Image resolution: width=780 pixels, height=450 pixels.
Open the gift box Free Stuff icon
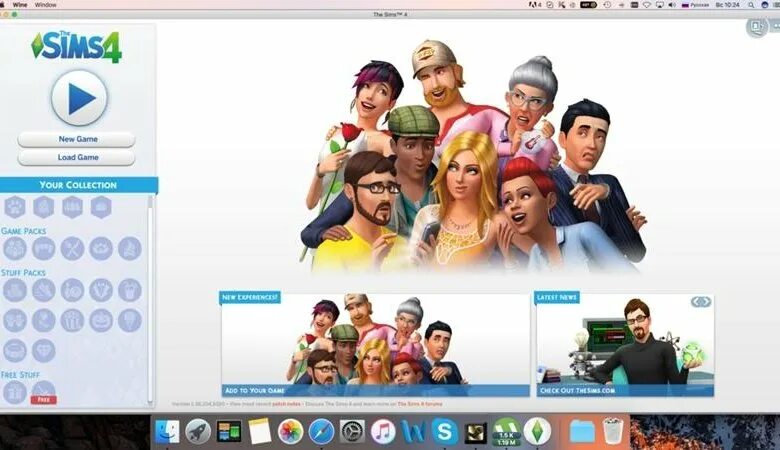point(15,392)
